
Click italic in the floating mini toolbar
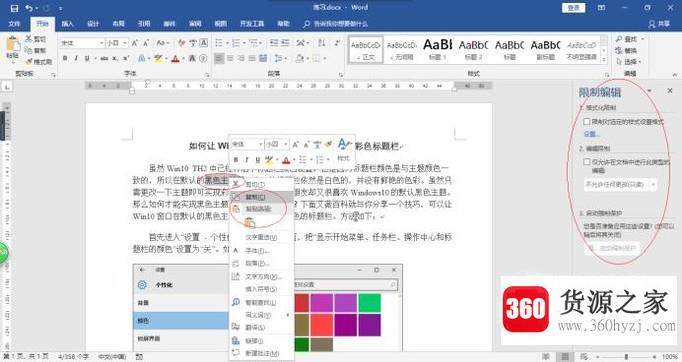tap(247, 160)
